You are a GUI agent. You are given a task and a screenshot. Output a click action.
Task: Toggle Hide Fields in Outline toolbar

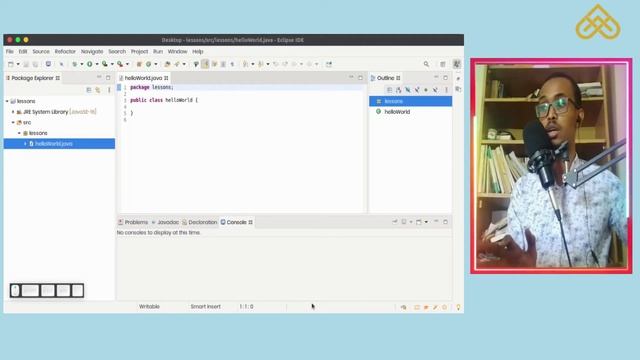tap(408, 90)
